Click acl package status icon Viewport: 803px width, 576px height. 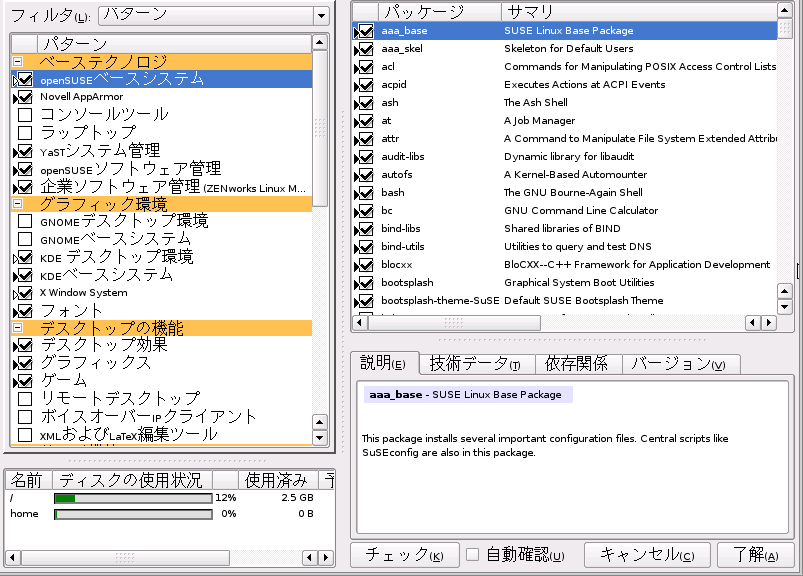[x=364, y=67]
